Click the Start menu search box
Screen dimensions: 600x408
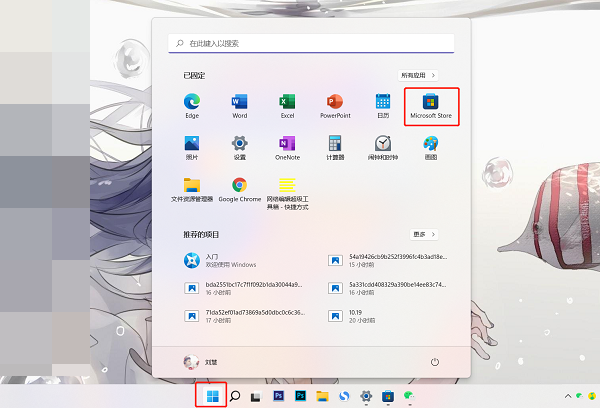pos(312,44)
